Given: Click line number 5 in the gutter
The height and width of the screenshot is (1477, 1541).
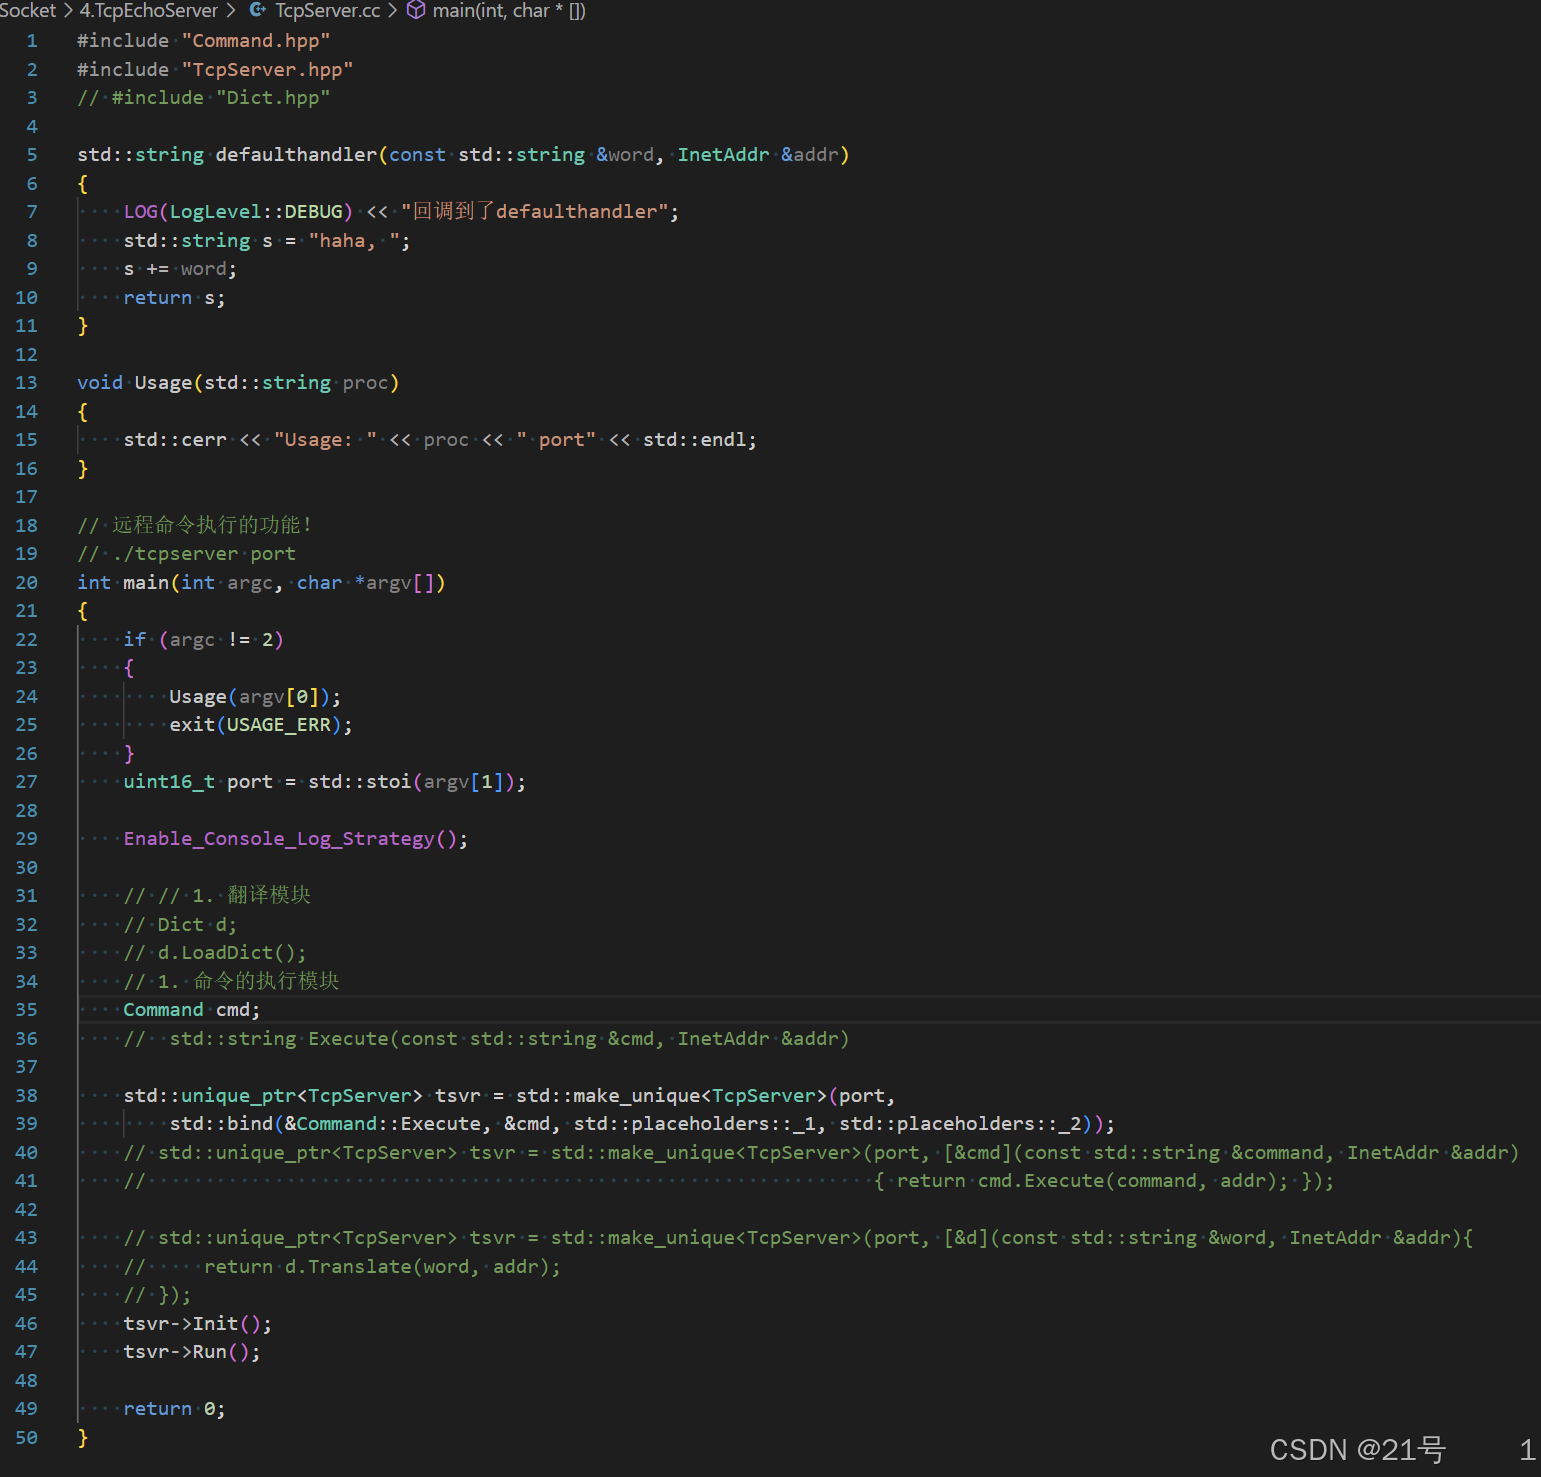Looking at the screenshot, I should tap(32, 155).
